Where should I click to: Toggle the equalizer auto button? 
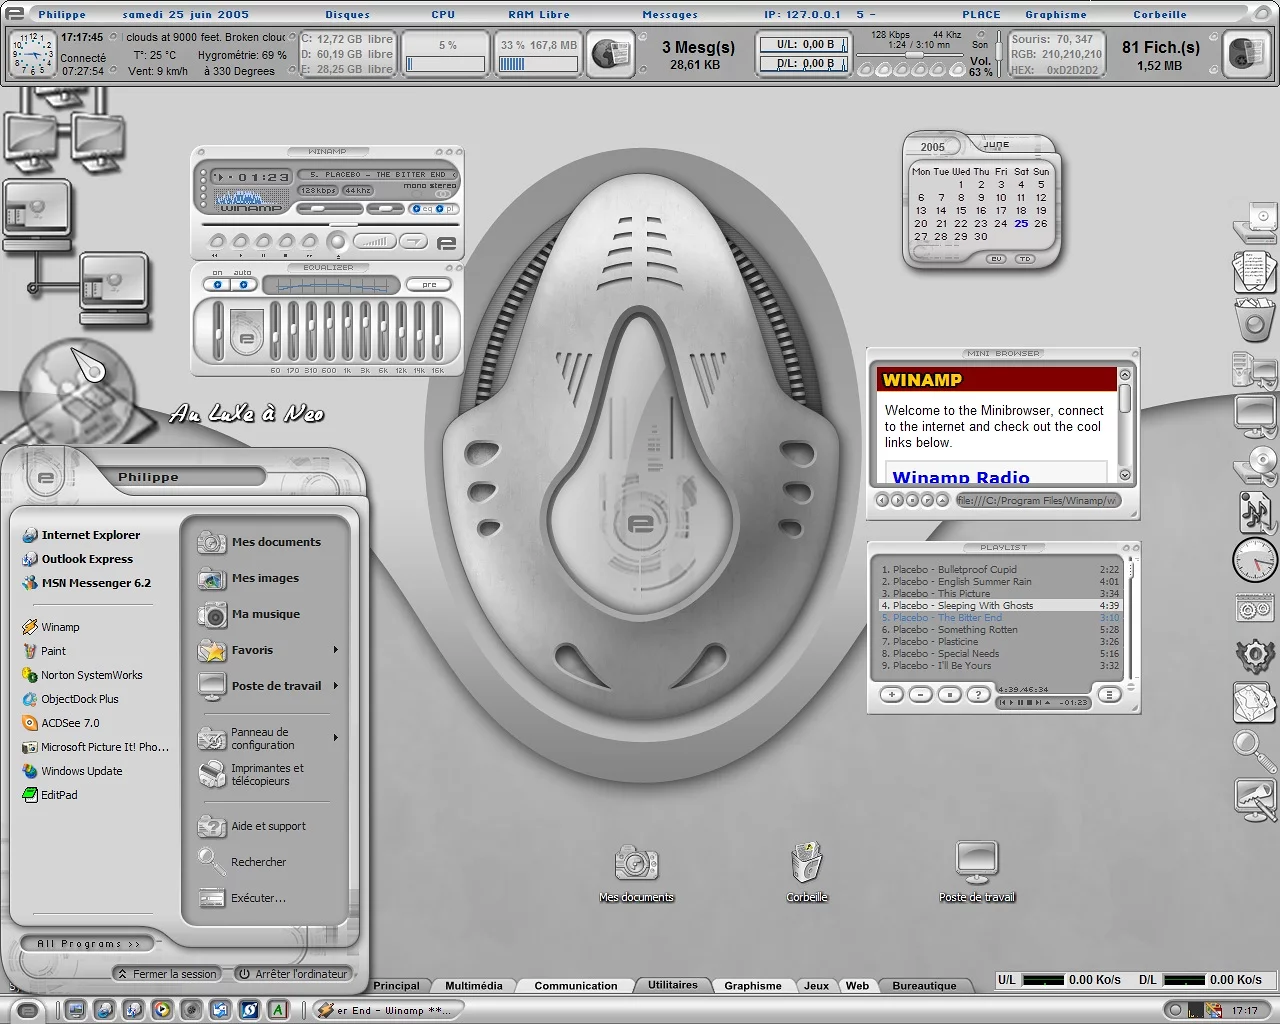coord(243,285)
